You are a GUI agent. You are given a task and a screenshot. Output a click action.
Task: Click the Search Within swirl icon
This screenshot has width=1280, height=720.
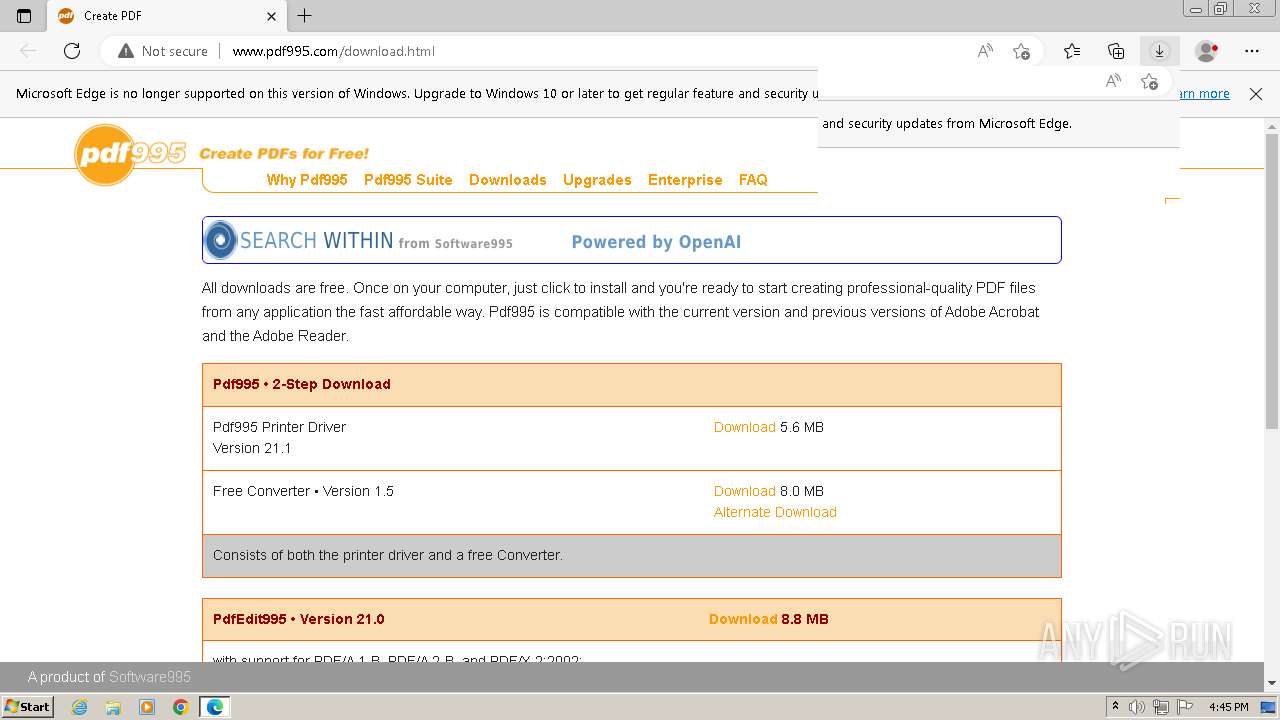tap(220, 240)
